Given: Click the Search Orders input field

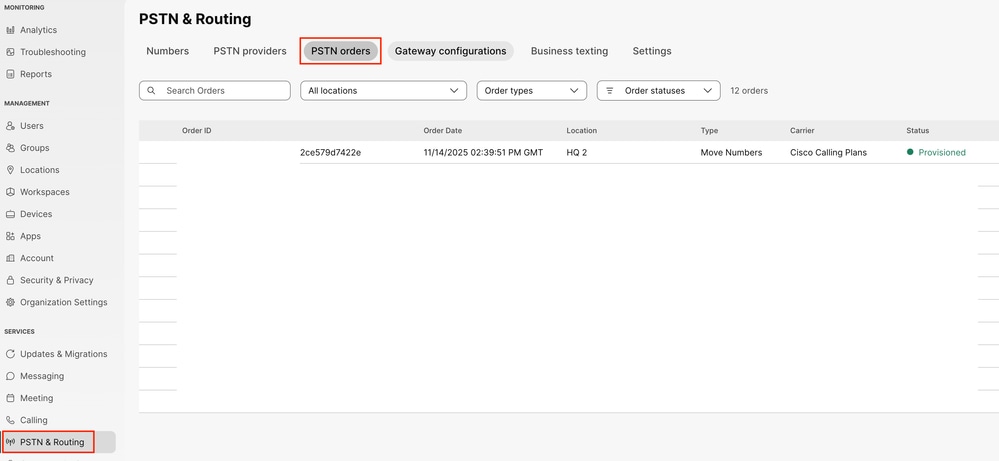Looking at the screenshot, I should (x=215, y=90).
